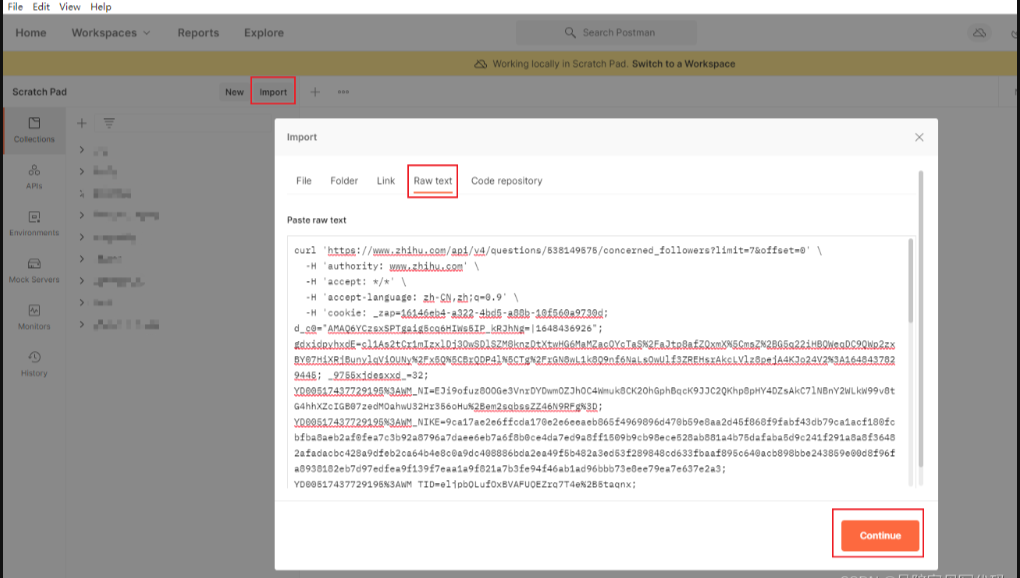The width and height of the screenshot is (1020, 578).
Task: Click the Search Postman field
Action: (606, 33)
